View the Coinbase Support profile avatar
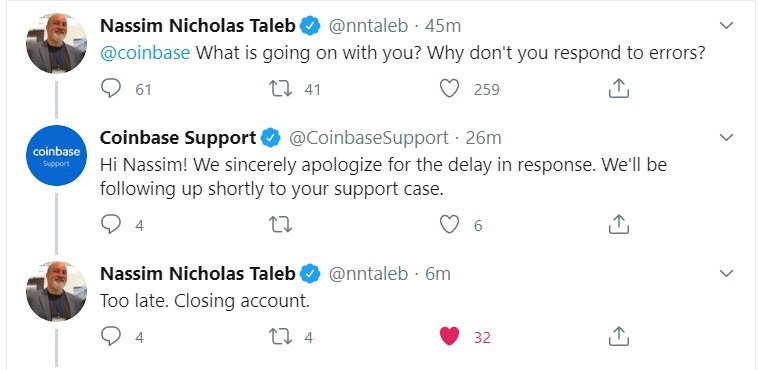This screenshot has width=759, height=370. (56, 155)
